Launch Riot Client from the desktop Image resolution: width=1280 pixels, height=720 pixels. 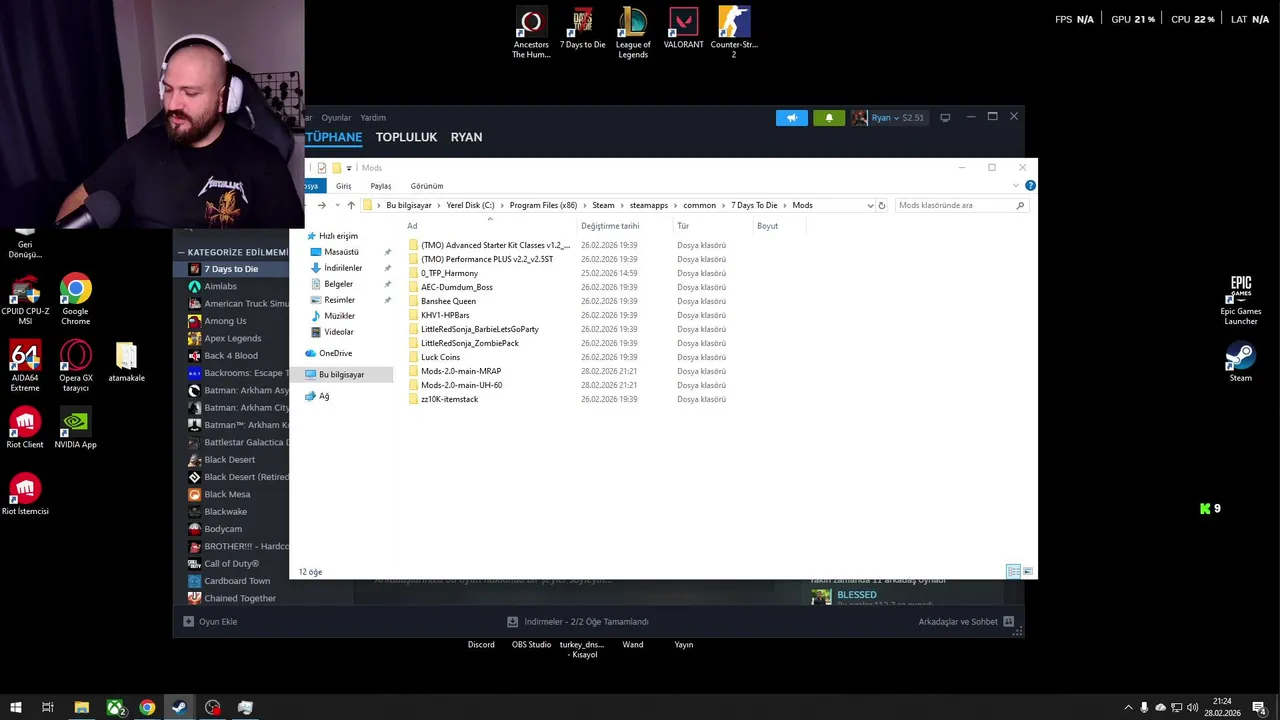[25, 429]
